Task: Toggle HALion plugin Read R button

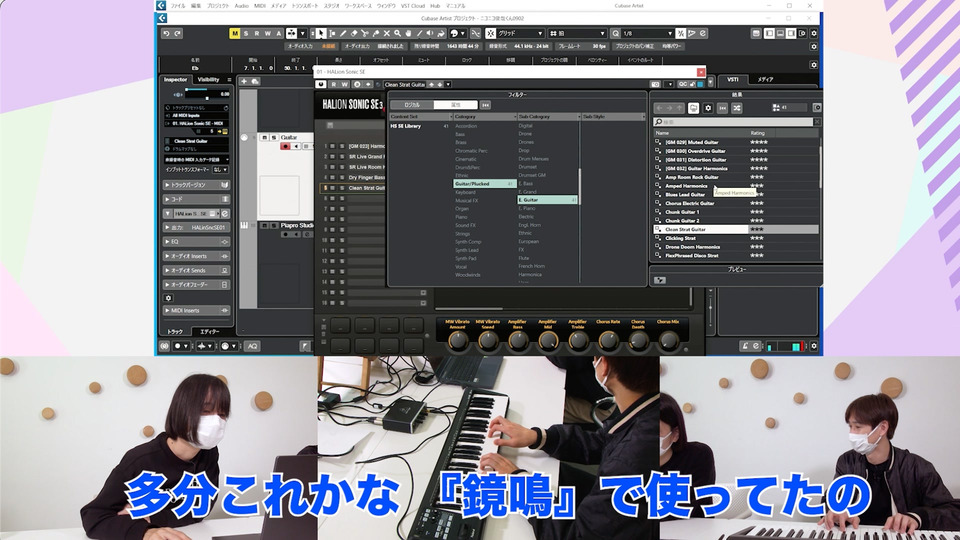Action: coord(334,84)
